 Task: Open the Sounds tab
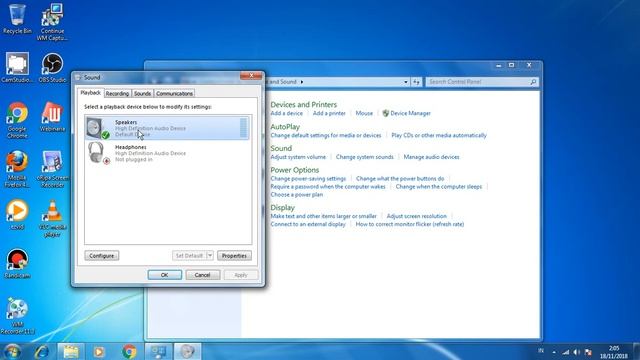click(x=142, y=93)
